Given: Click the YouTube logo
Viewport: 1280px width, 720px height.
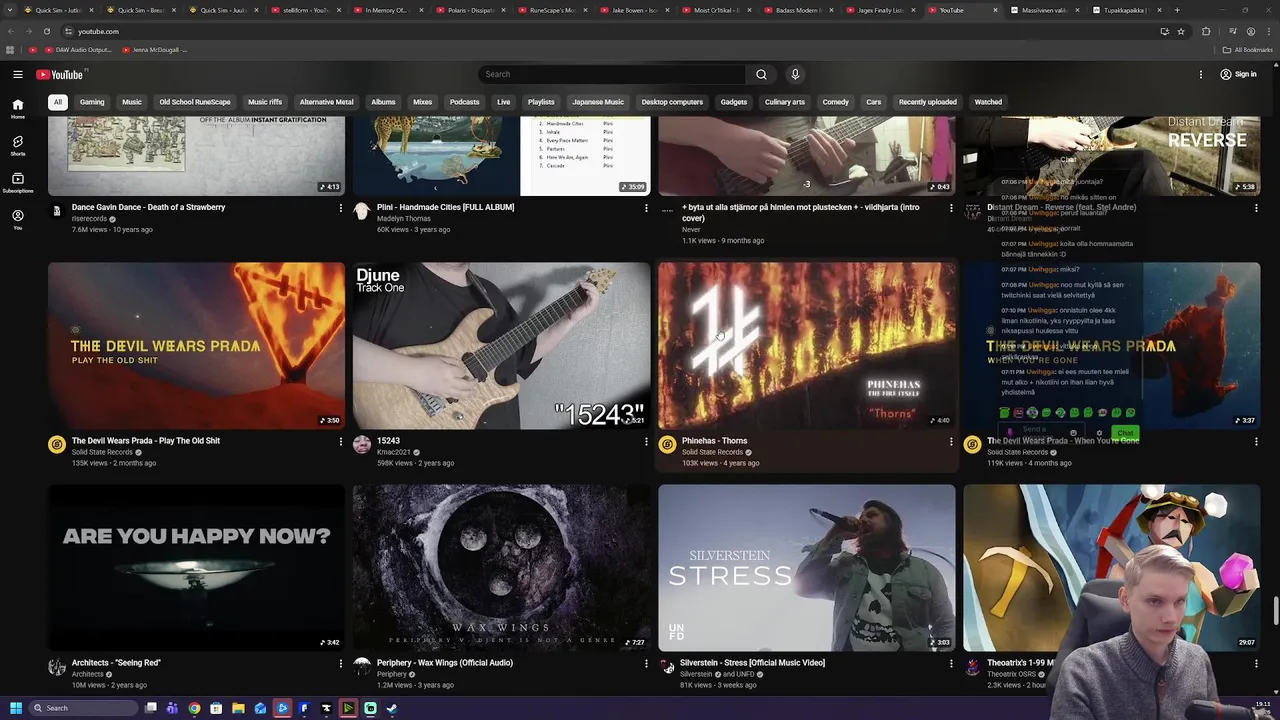Looking at the screenshot, I should [x=59, y=74].
